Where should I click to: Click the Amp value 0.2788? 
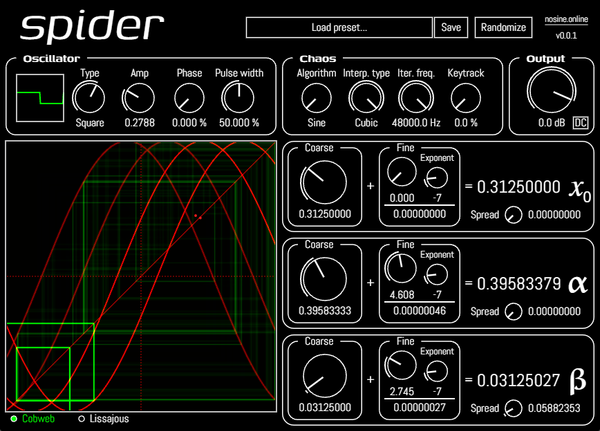coord(139,123)
